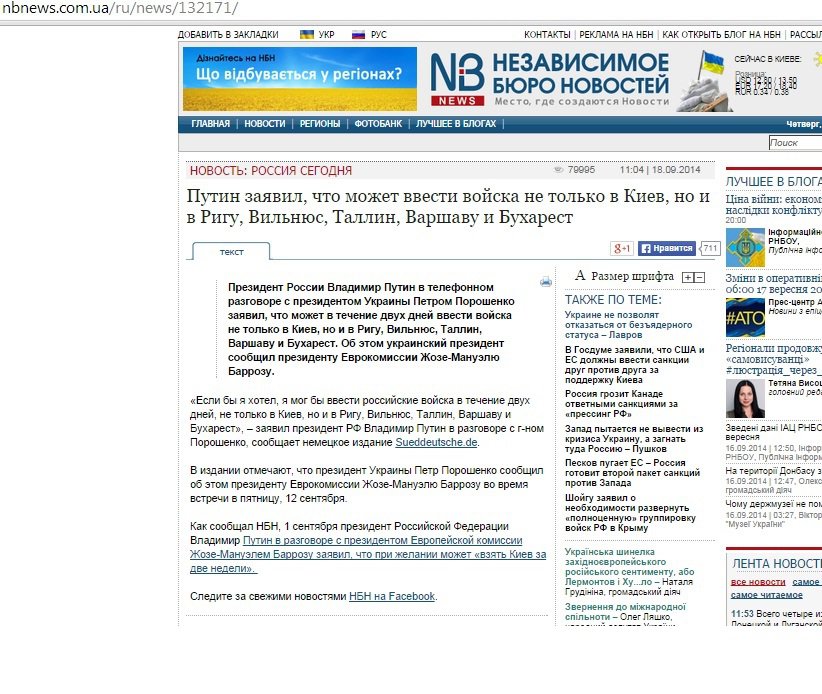Click the Facebook Нравится like button
Image resolution: width=822 pixels, height=694 pixels.
(x=667, y=248)
